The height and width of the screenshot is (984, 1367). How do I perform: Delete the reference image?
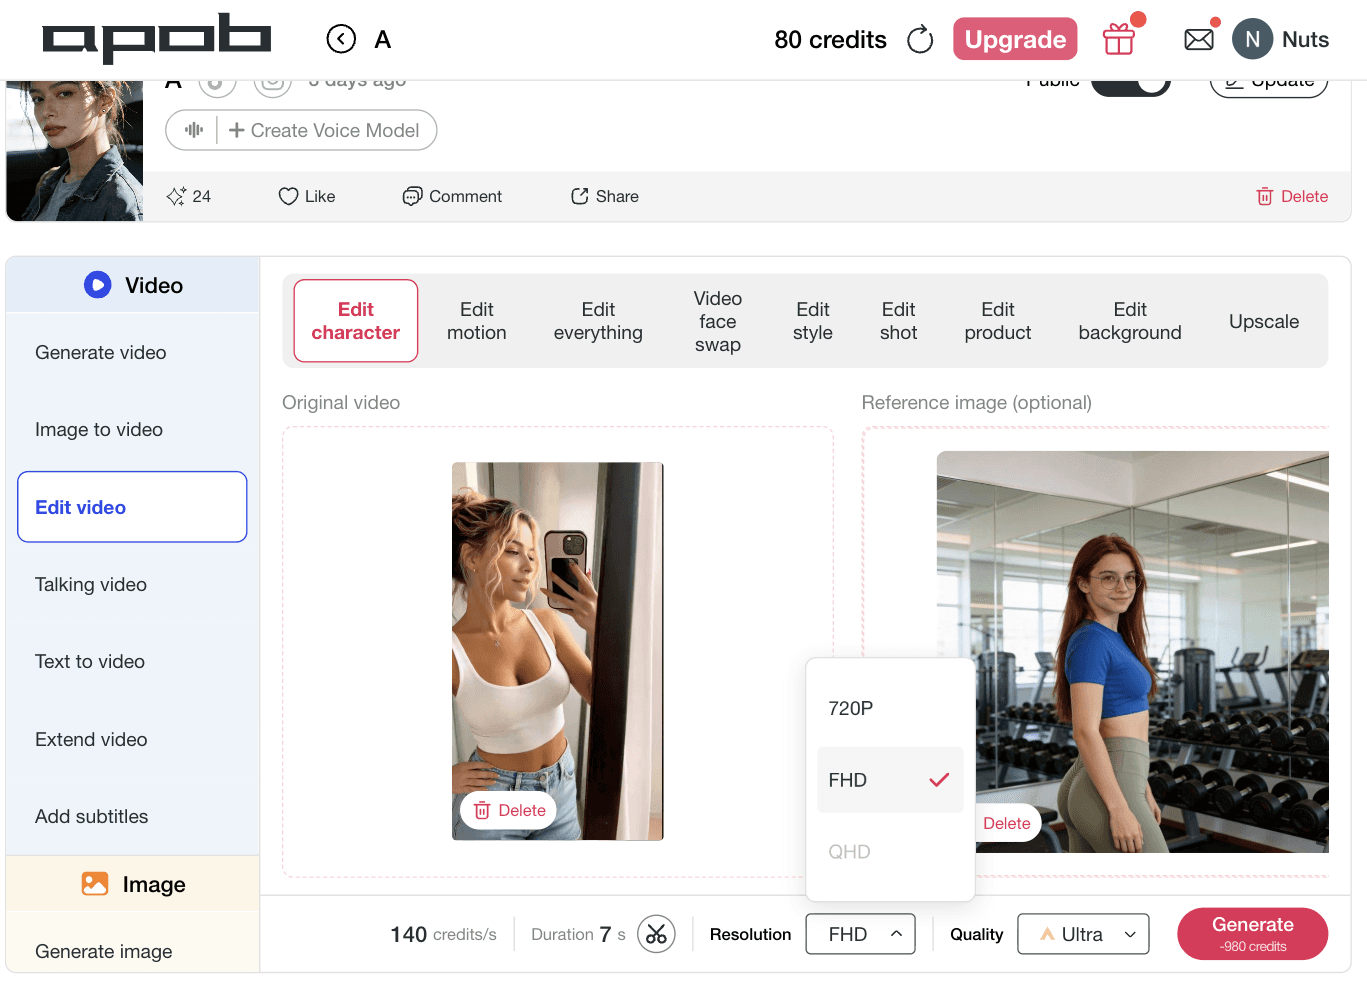[1006, 823]
